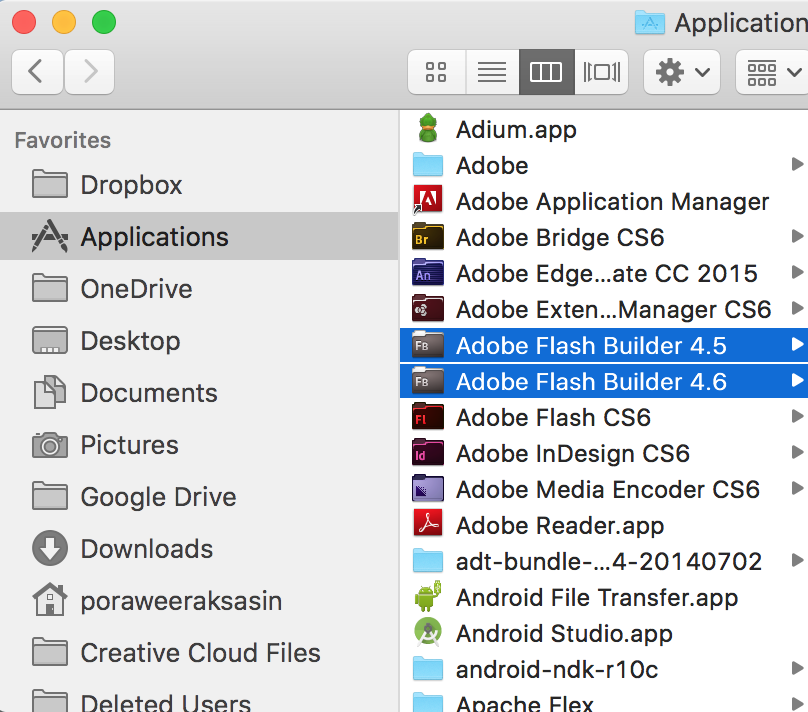
Task: Click the green zoom window button
Action: [x=104, y=23]
